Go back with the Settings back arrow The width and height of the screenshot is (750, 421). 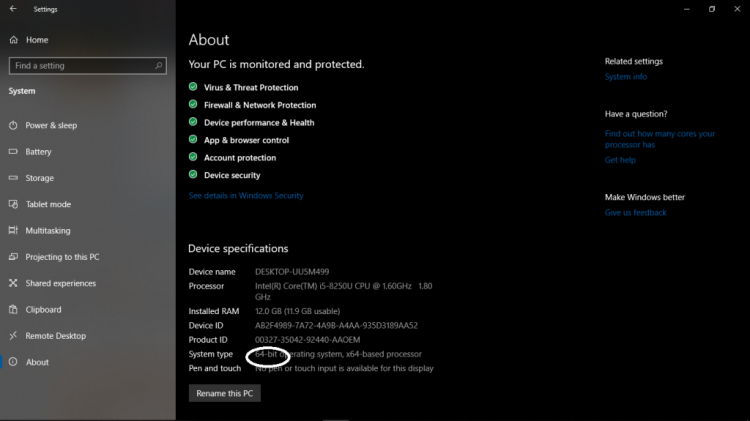(13, 9)
